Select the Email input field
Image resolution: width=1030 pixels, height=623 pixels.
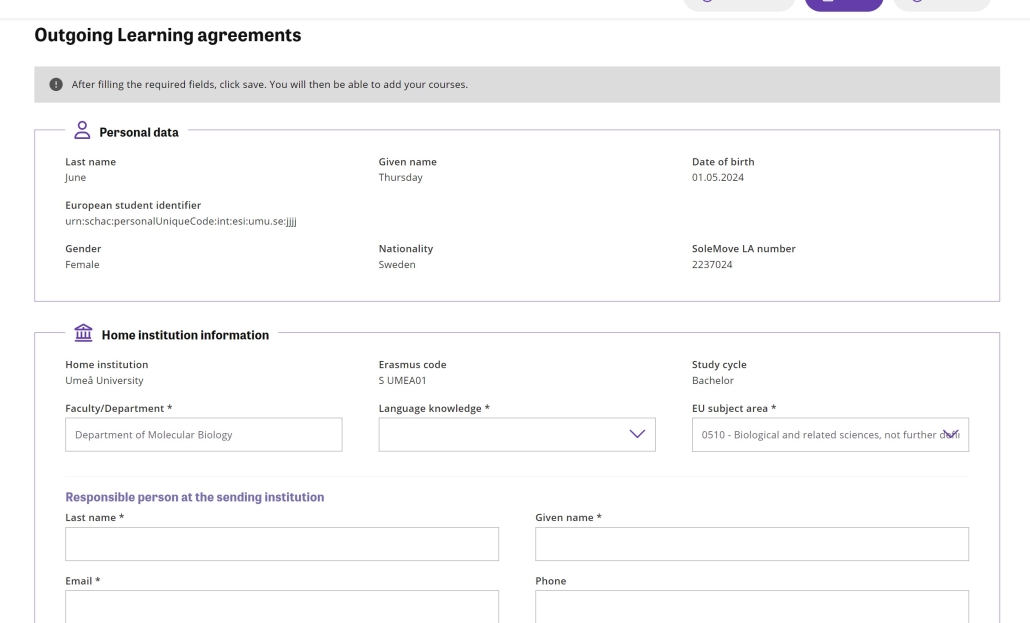(x=282, y=607)
